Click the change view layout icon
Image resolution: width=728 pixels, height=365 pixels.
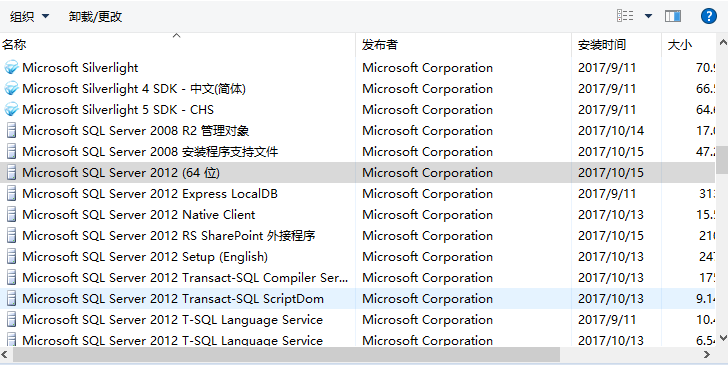[x=625, y=16]
